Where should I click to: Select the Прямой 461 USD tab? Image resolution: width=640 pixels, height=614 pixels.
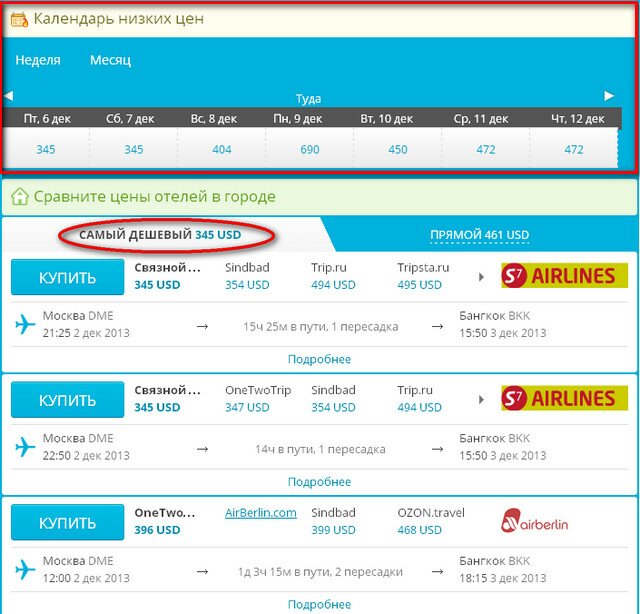tap(480, 235)
